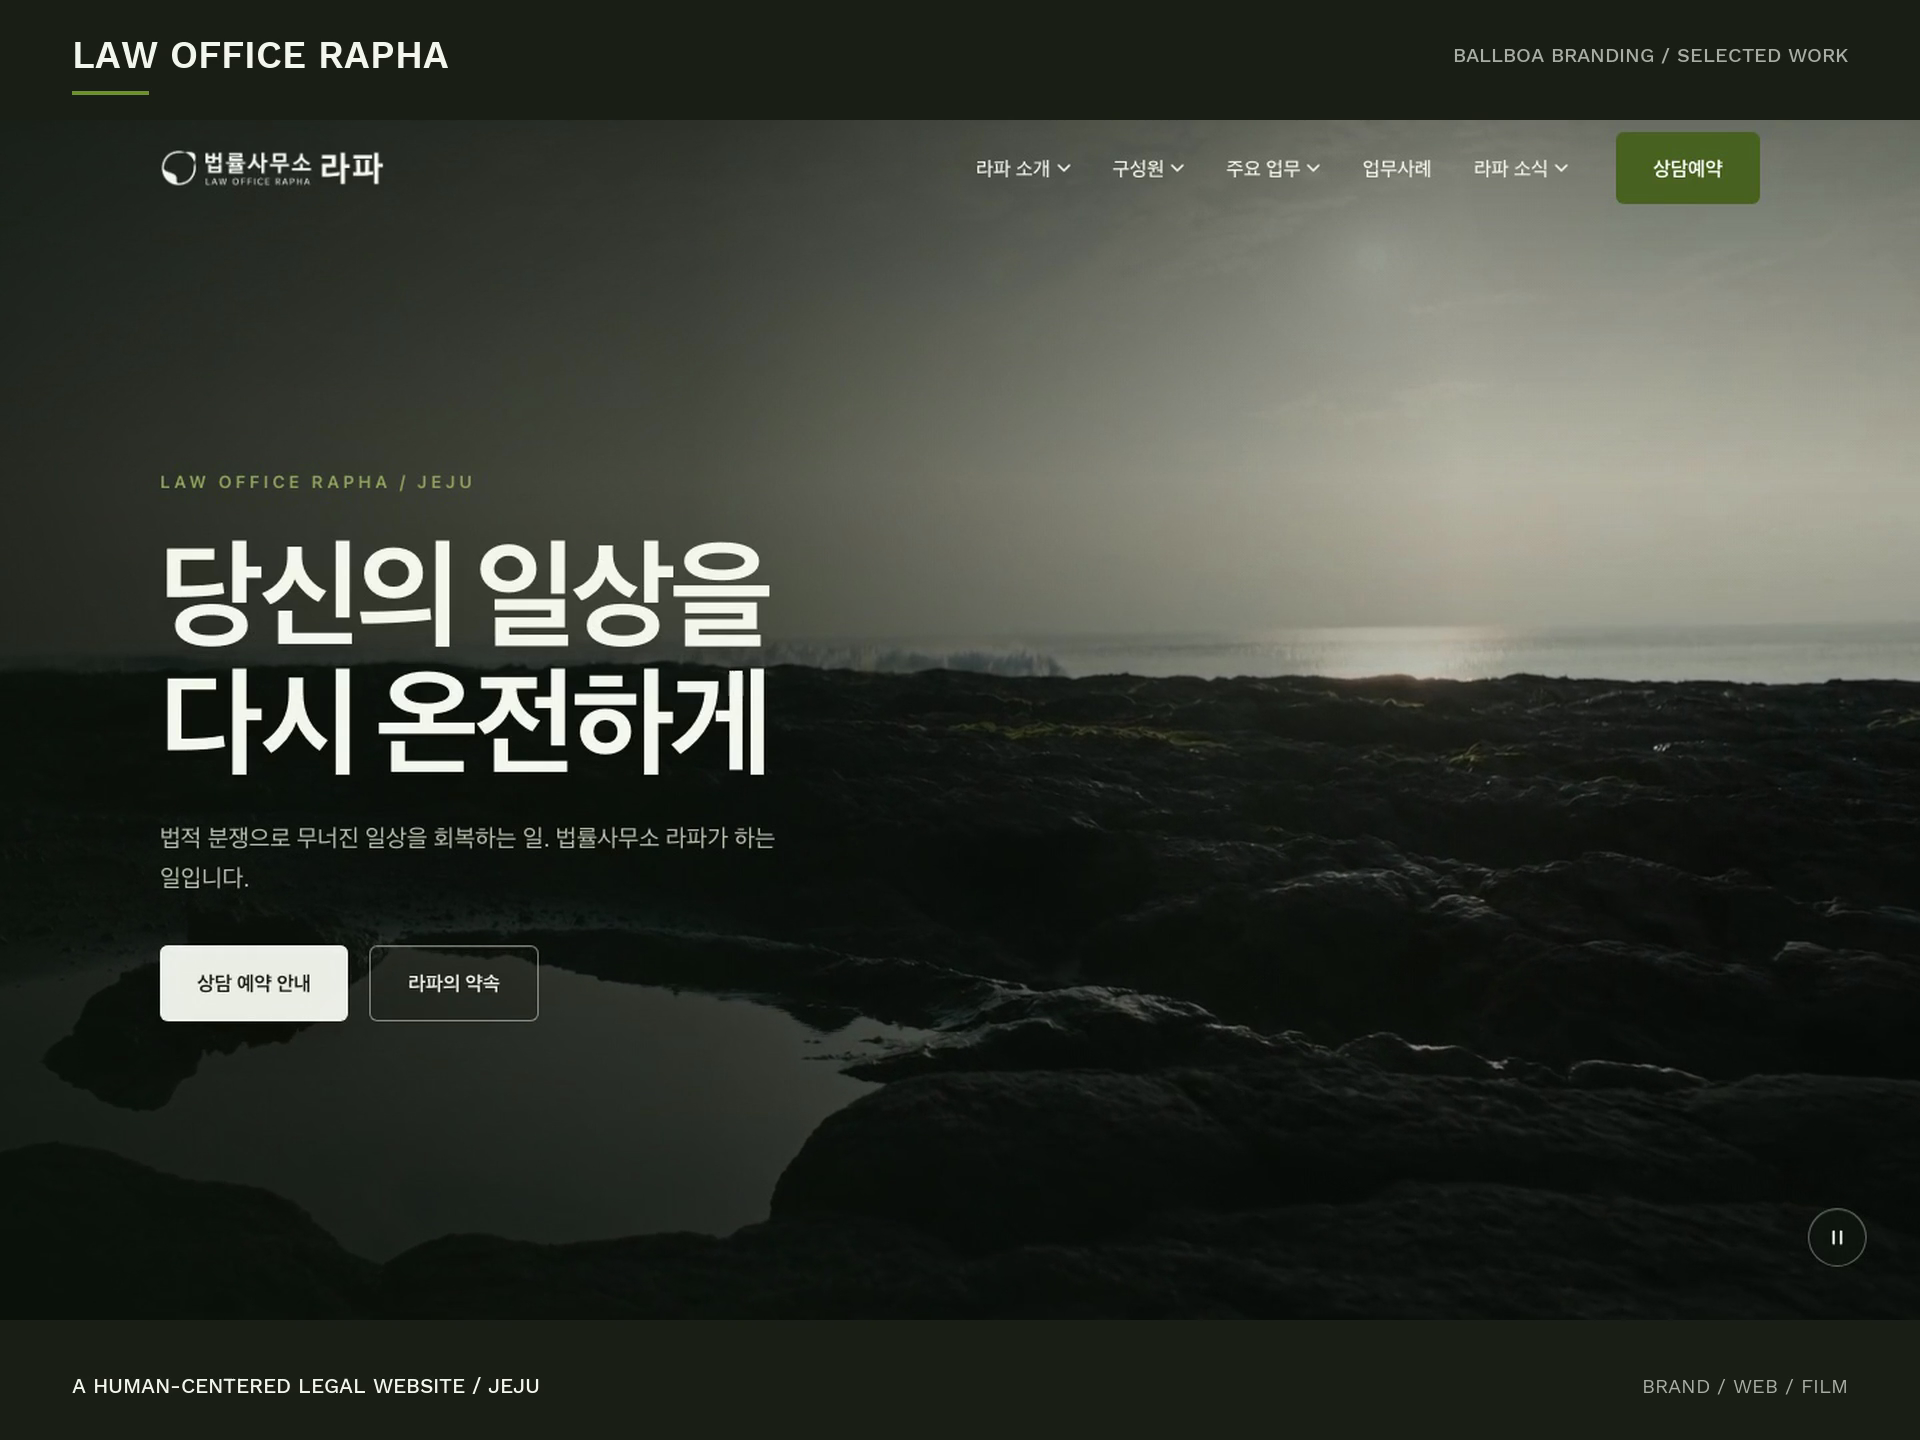This screenshot has width=1920, height=1440.
Task: Click the 라파의 약속 button
Action: tap(454, 983)
